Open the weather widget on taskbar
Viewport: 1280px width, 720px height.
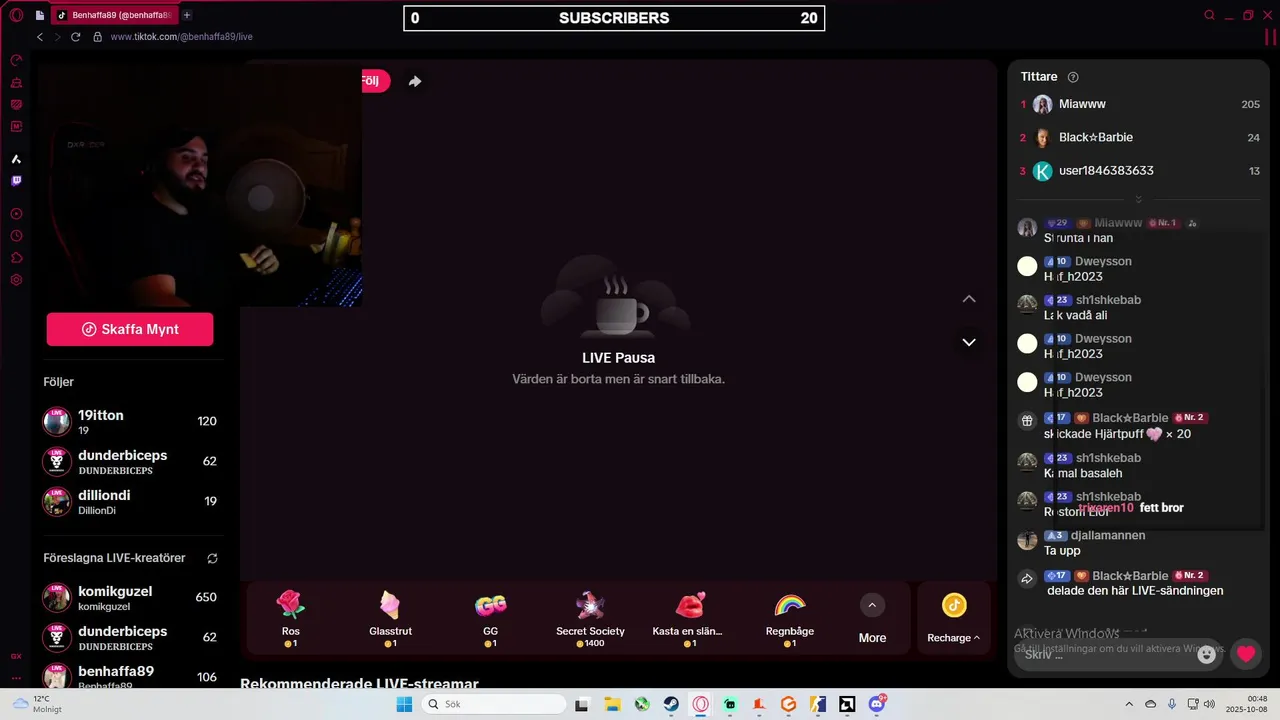click(x=36, y=704)
